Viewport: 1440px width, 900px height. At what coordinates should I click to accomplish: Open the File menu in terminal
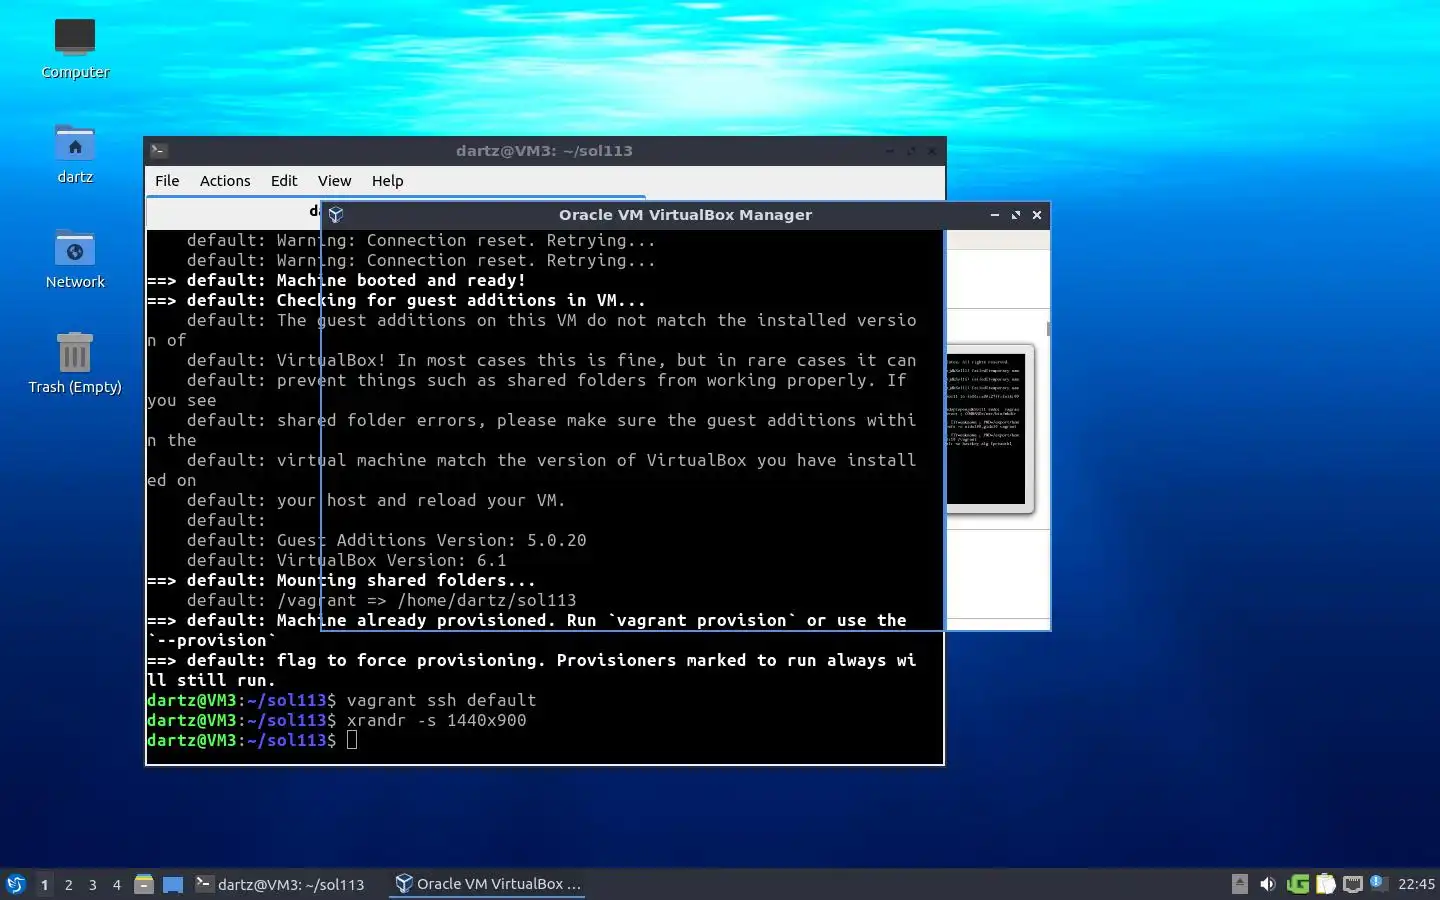click(x=167, y=181)
